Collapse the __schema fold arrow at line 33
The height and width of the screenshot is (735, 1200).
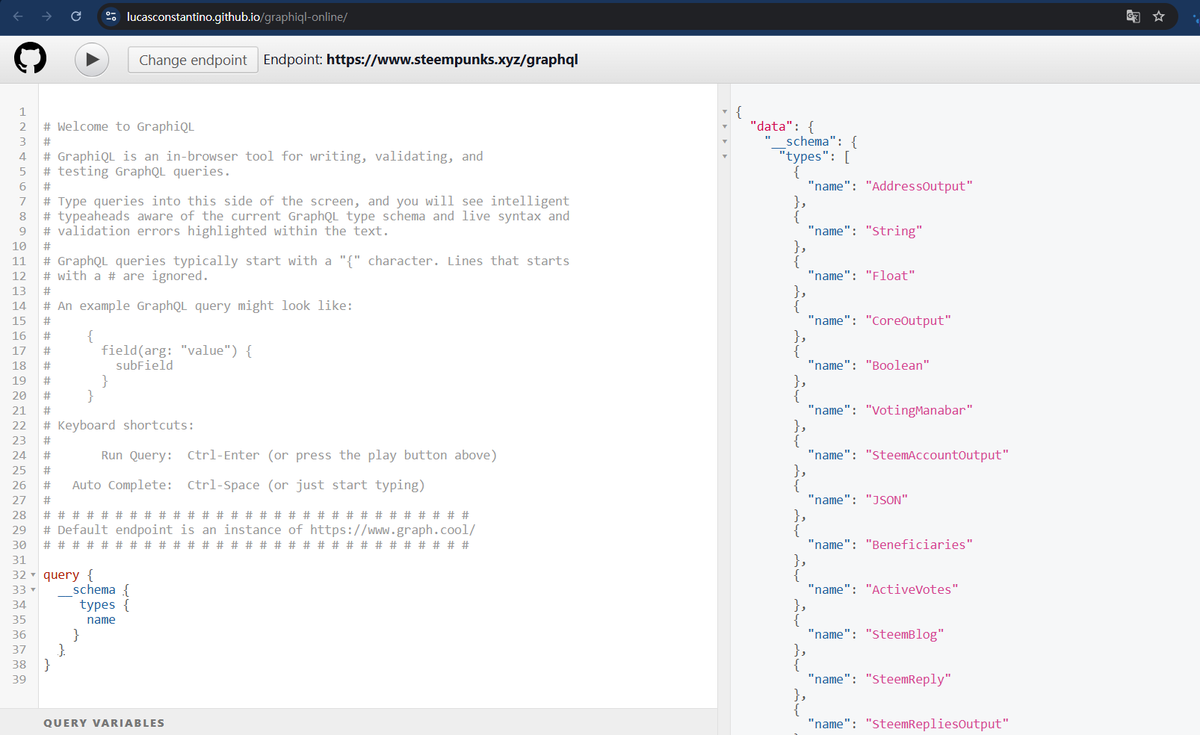[x=35, y=590]
